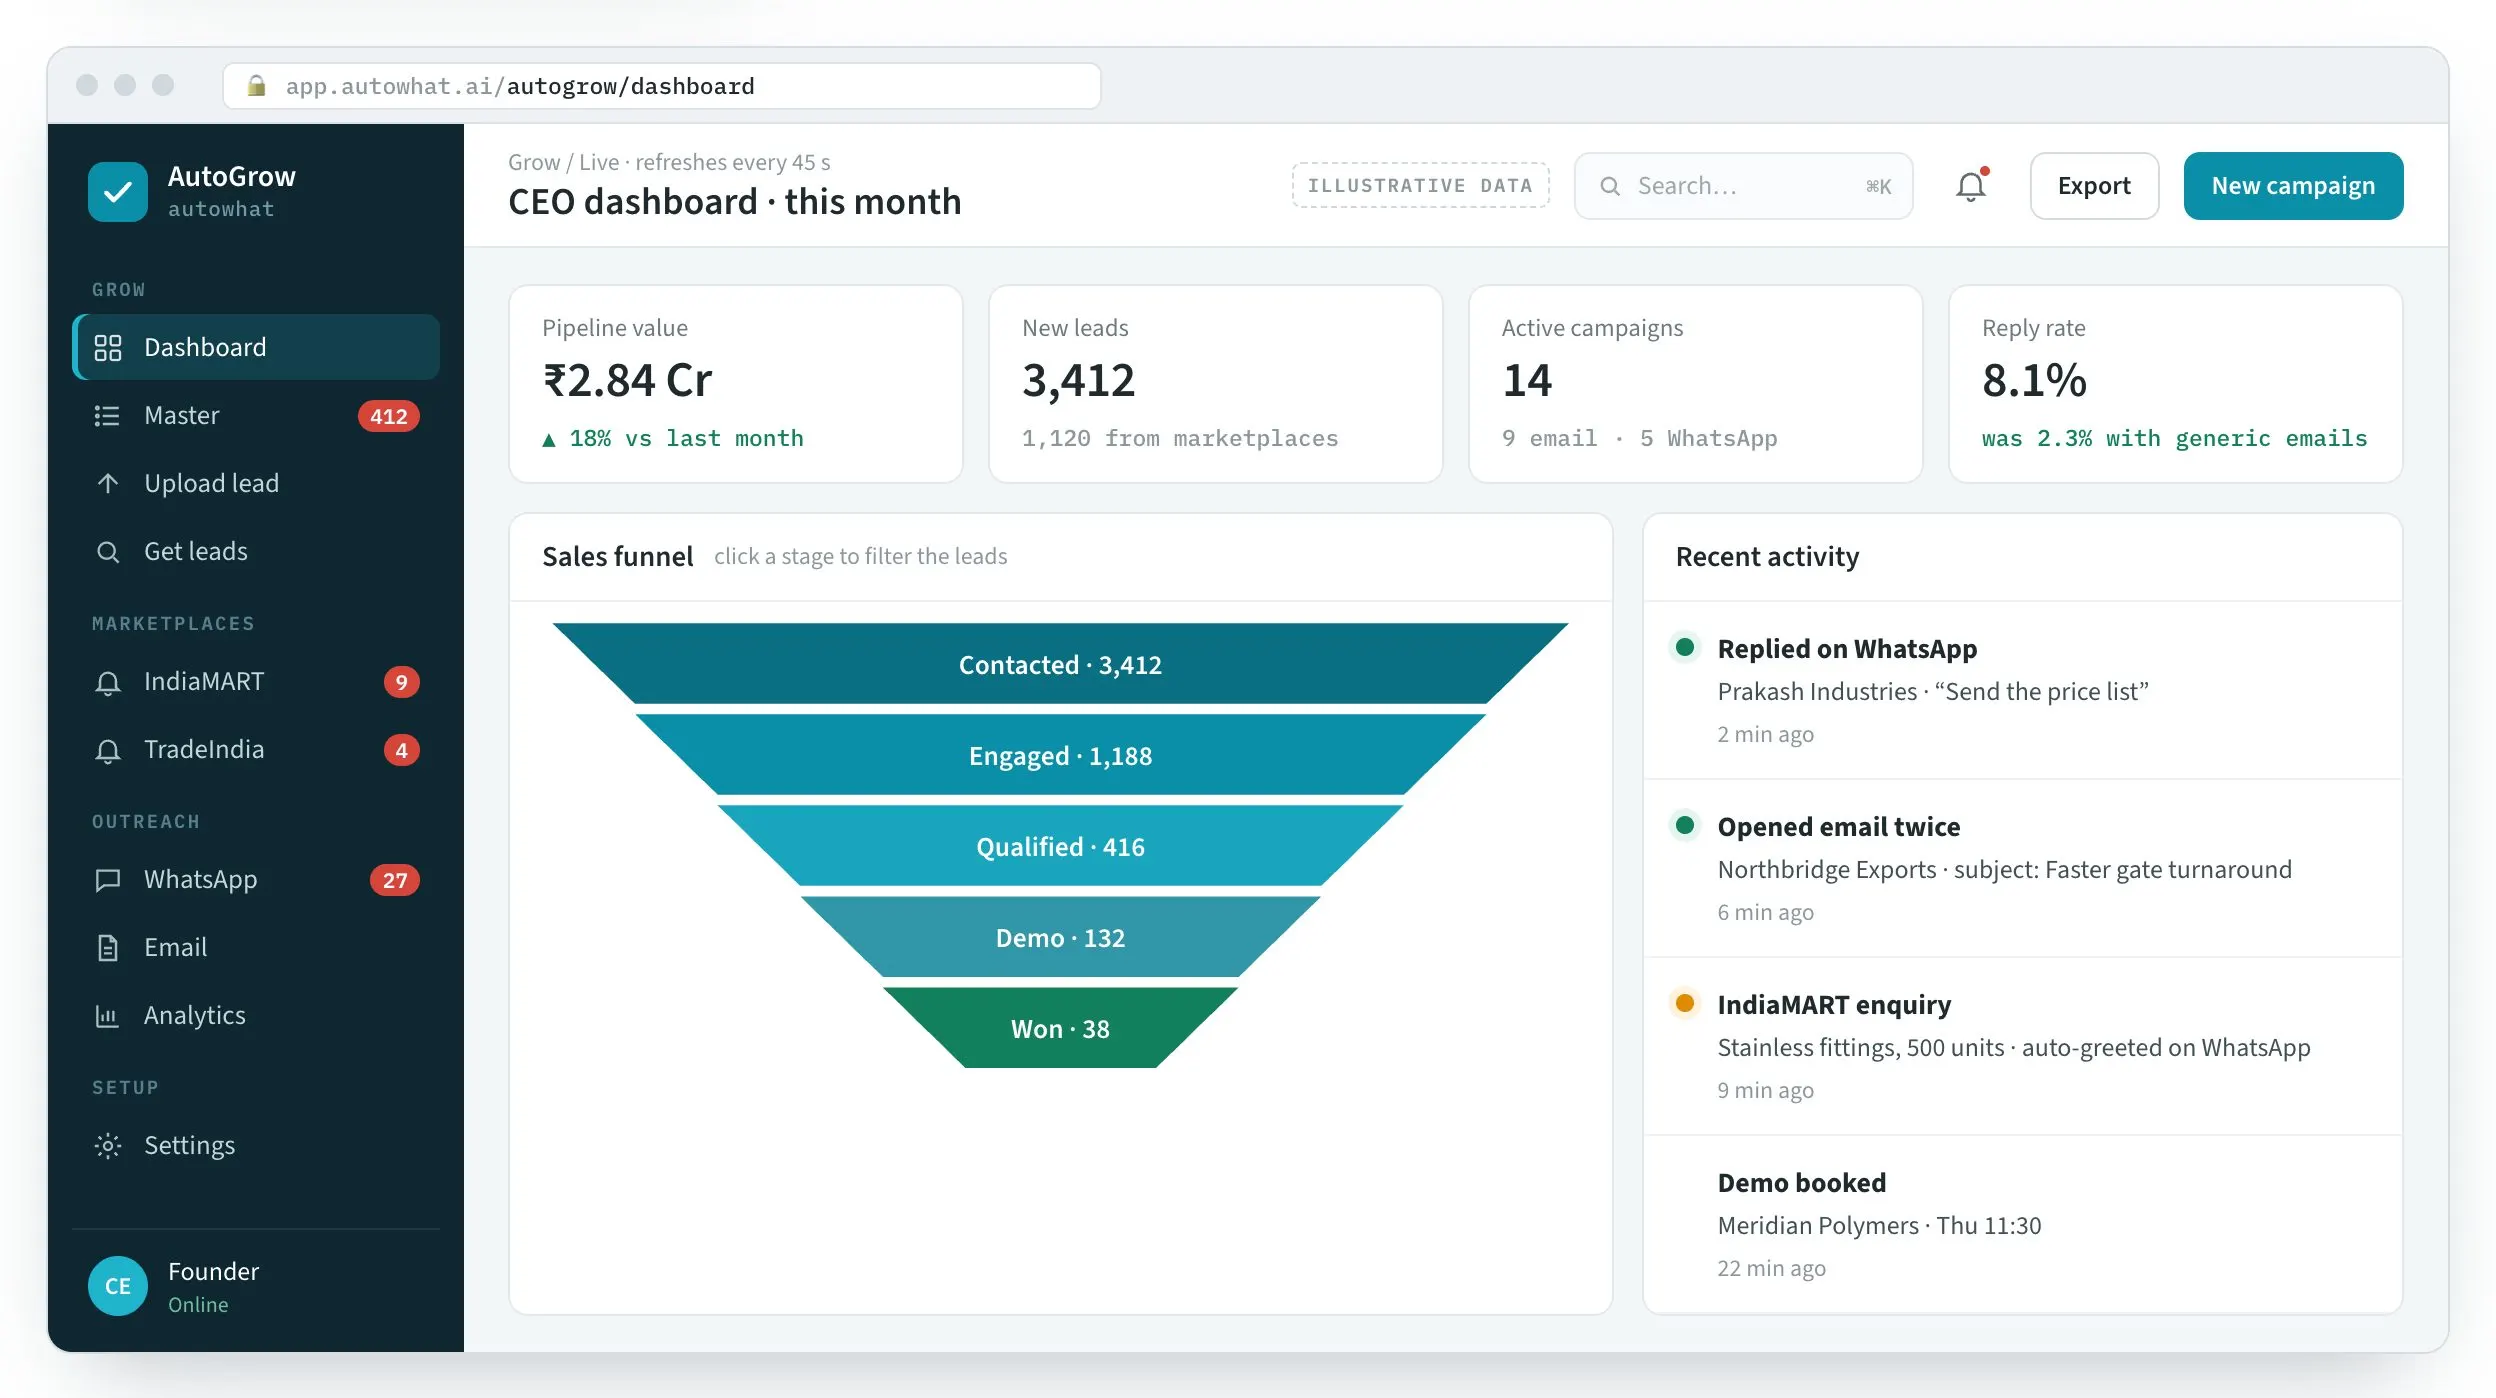Select IndiaMART marketplace
This screenshot has height=1398, width=2496.
(256, 682)
